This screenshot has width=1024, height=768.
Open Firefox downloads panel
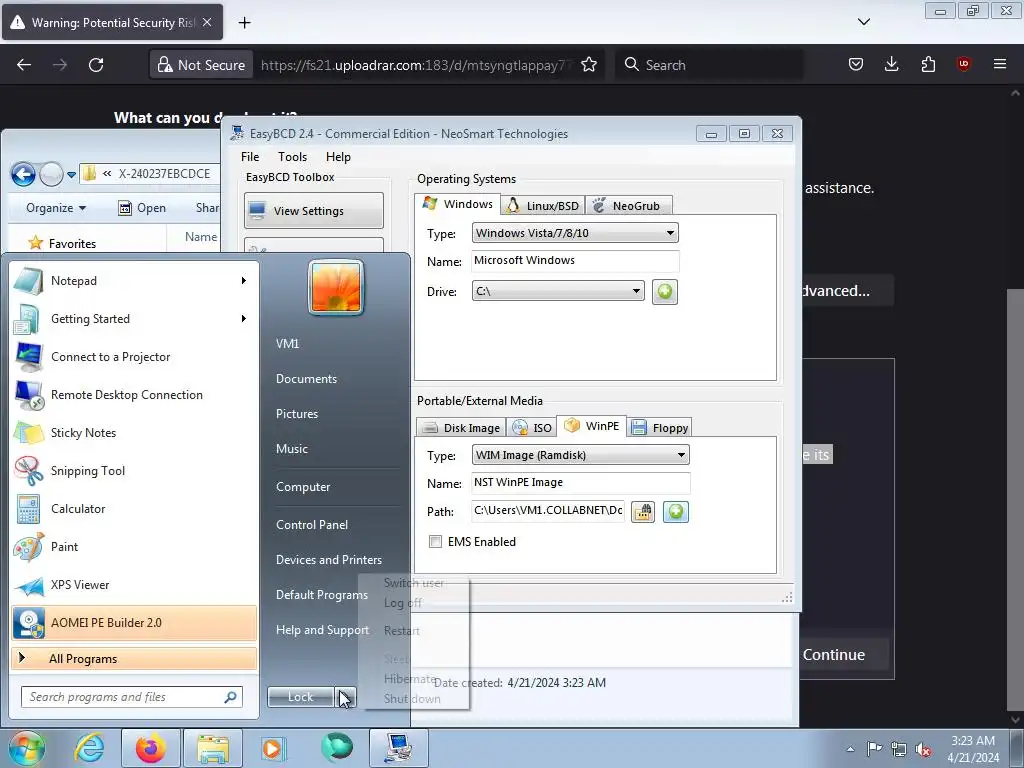coord(891,64)
